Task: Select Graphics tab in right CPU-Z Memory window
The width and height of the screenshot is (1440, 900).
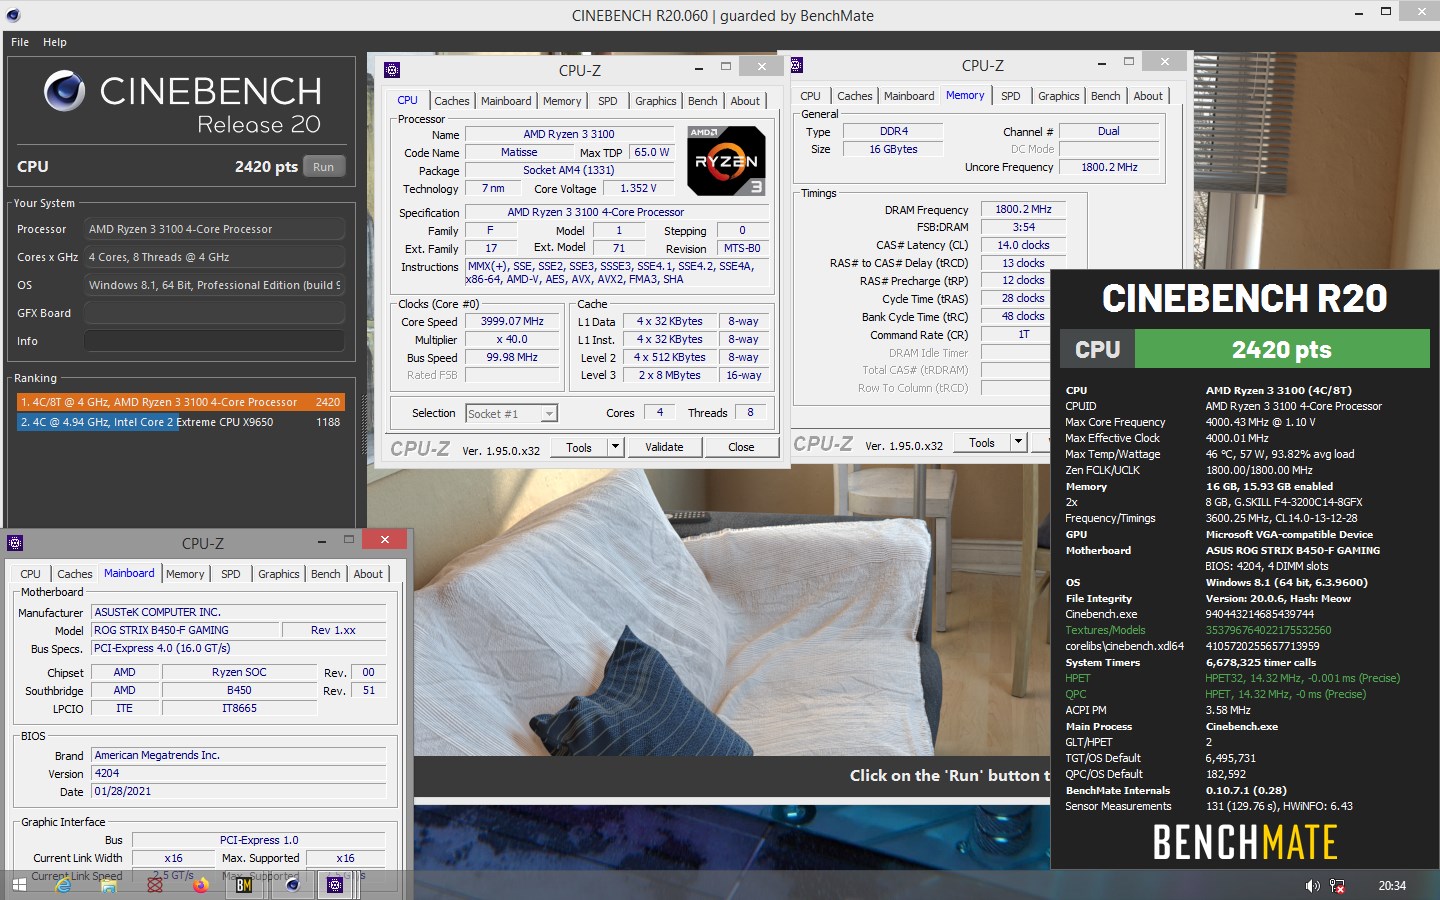Action: [x=1059, y=96]
